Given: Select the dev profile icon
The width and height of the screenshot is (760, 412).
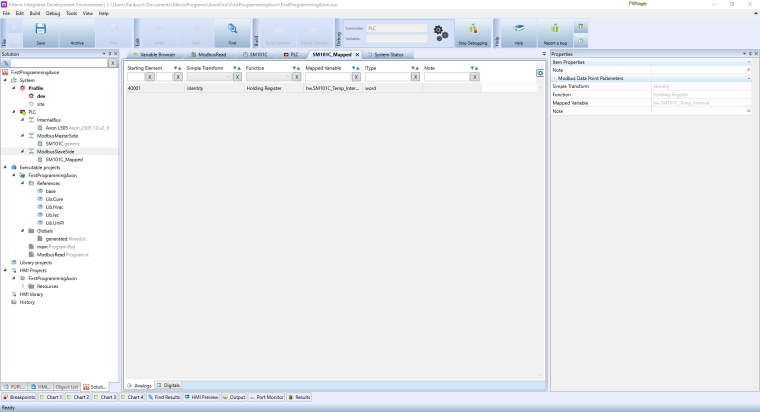Looking at the screenshot, I should [x=32, y=96].
